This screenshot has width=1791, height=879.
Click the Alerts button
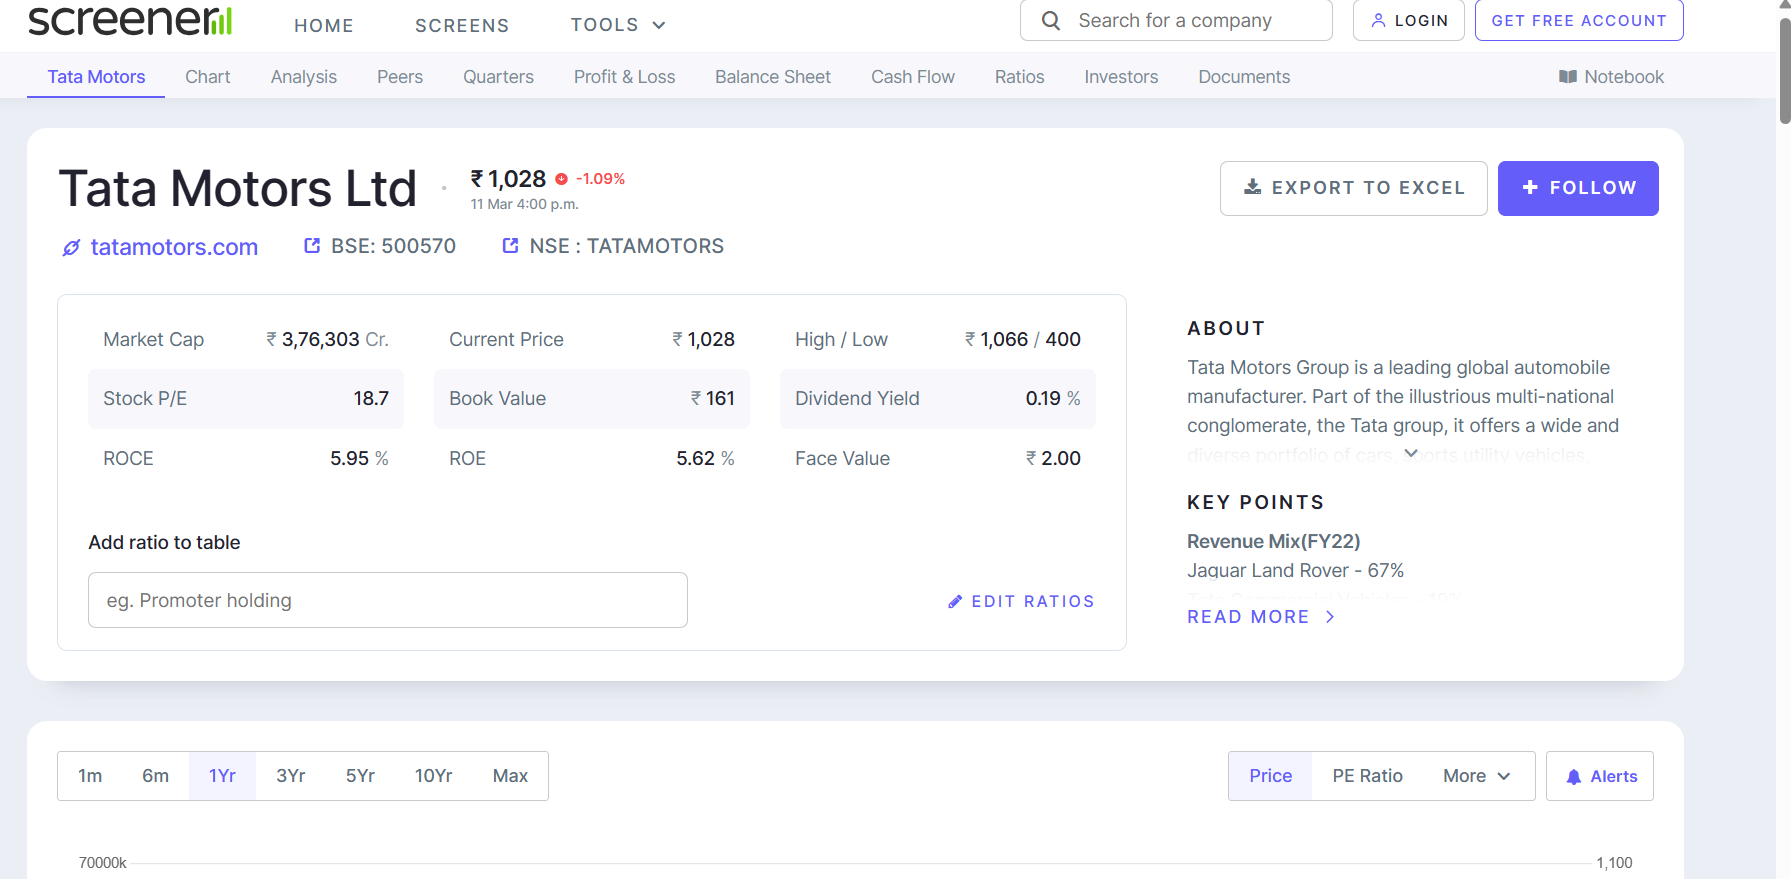coord(1600,776)
